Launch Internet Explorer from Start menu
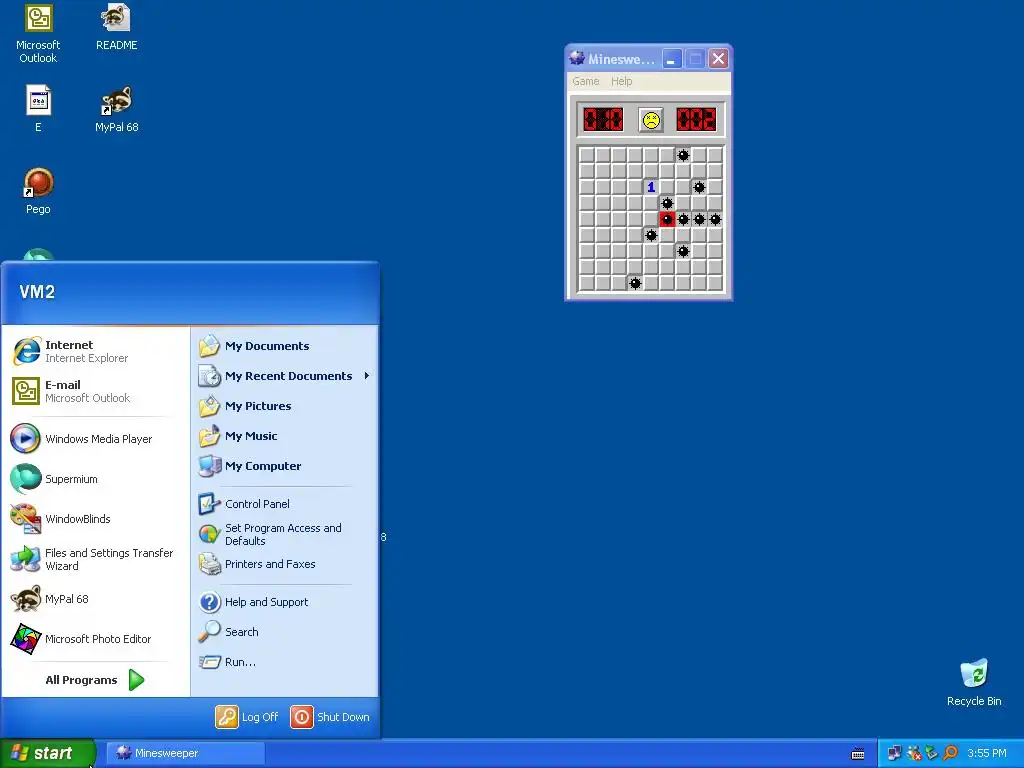The height and width of the screenshot is (768, 1024). [x=95, y=351]
